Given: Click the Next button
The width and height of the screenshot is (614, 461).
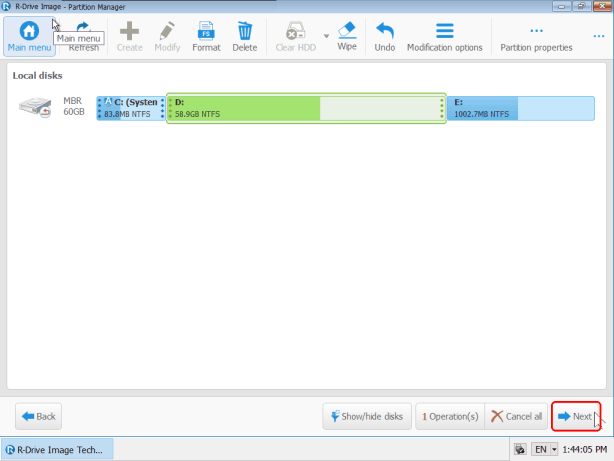Looking at the screenshot, I should (x=576, y=416).
